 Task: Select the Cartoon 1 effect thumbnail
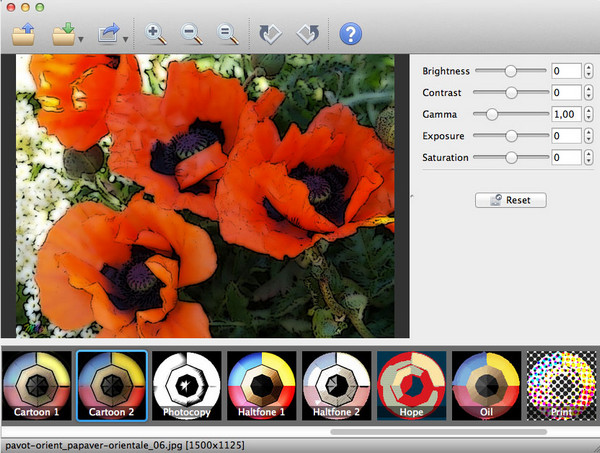(x=36, y=385)
